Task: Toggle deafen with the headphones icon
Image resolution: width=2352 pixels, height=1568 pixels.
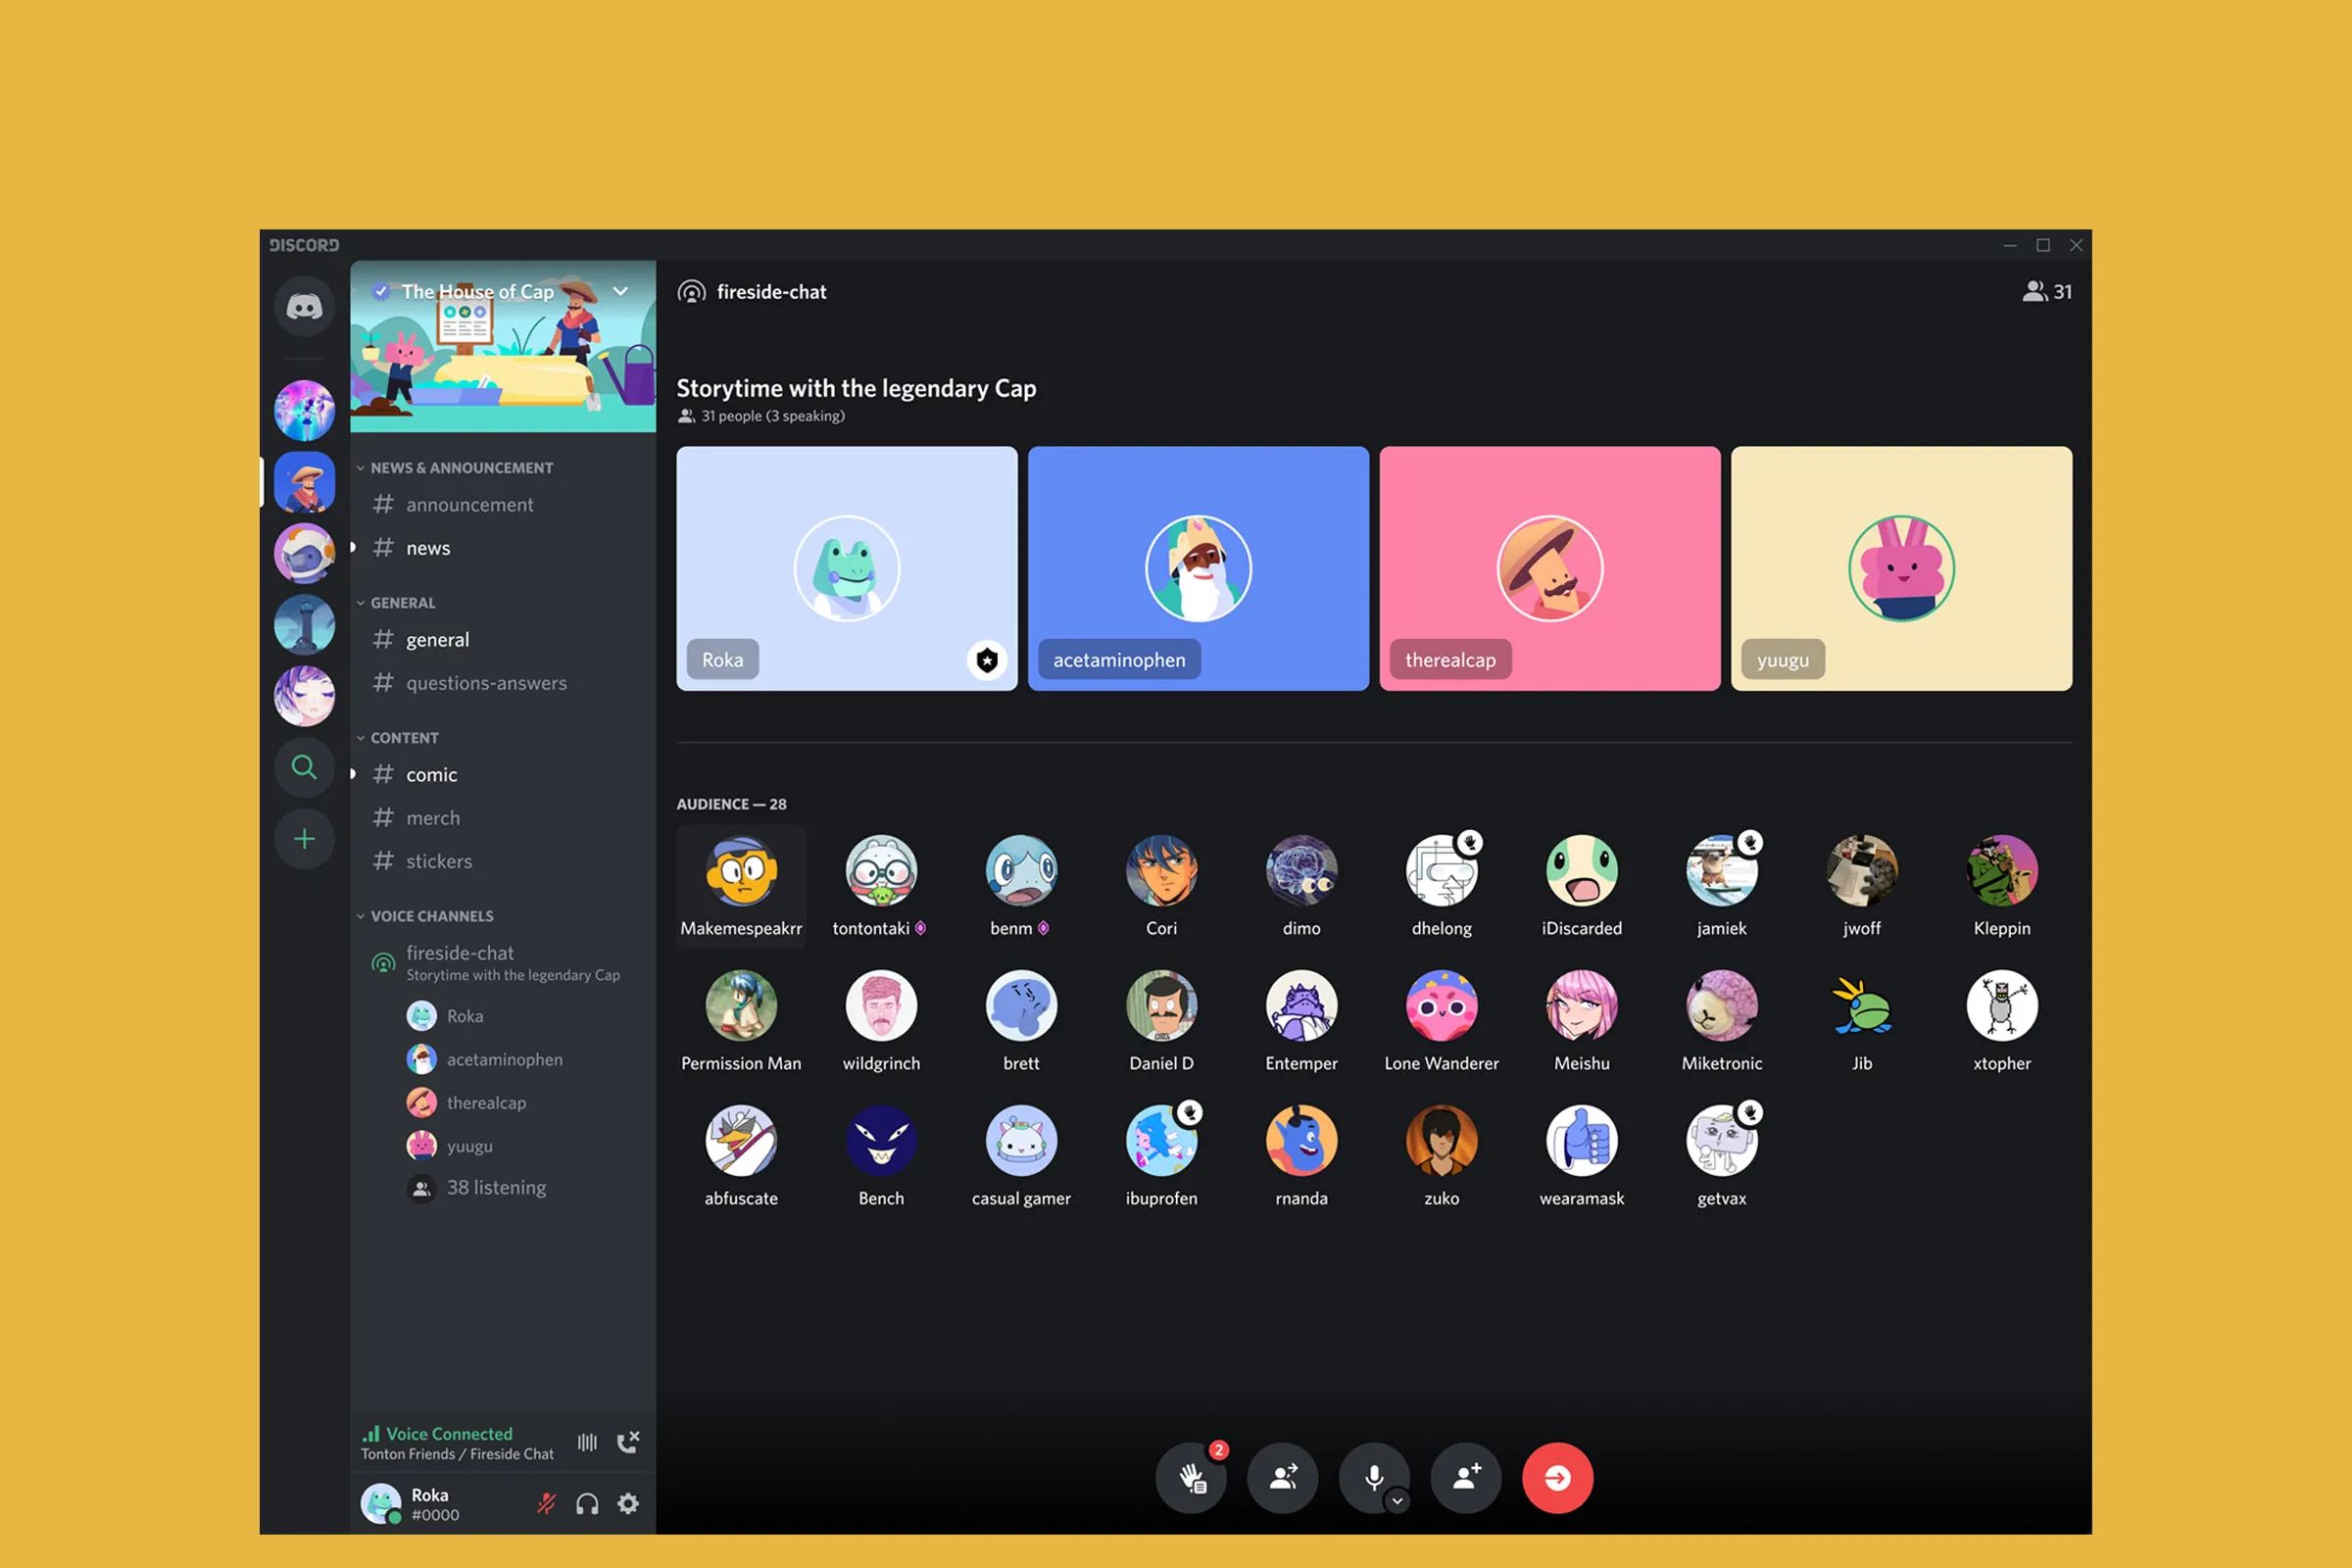Action: click(586, 1505)
